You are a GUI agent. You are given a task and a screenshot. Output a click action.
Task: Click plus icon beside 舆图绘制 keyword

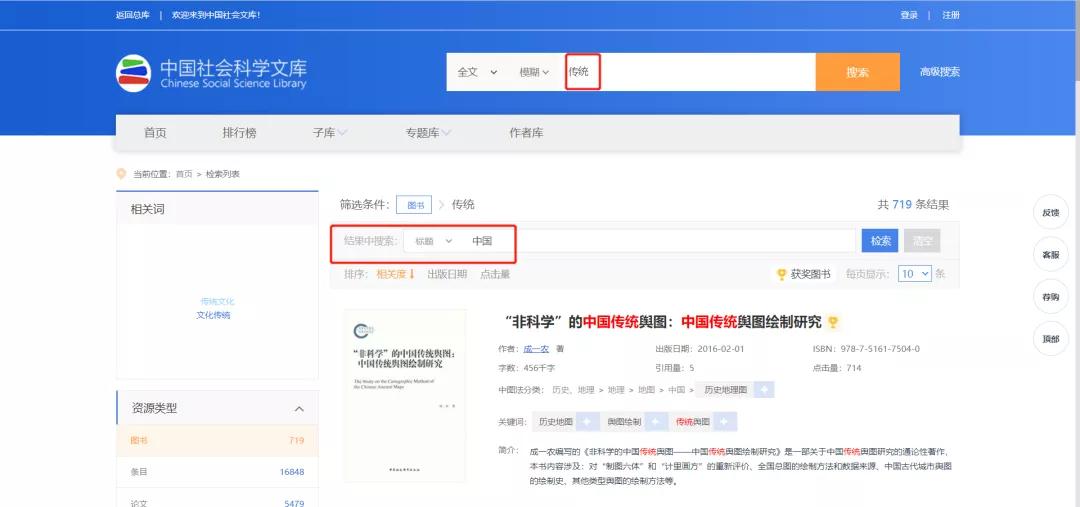click(x=656, y=422)
